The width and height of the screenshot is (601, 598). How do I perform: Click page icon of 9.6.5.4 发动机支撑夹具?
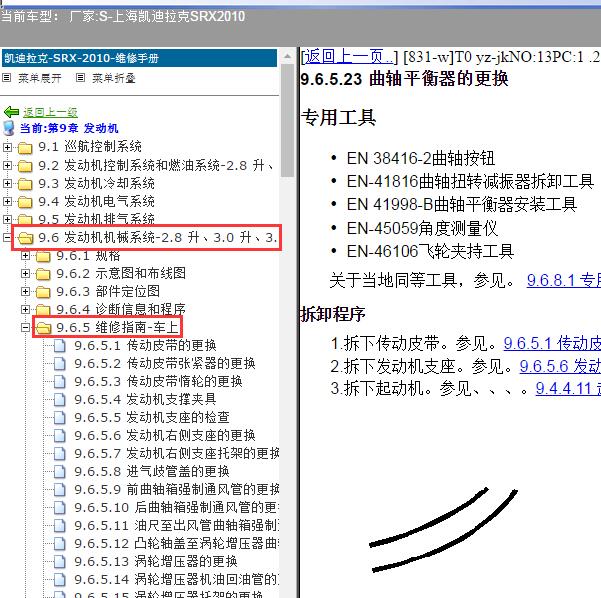59,399
